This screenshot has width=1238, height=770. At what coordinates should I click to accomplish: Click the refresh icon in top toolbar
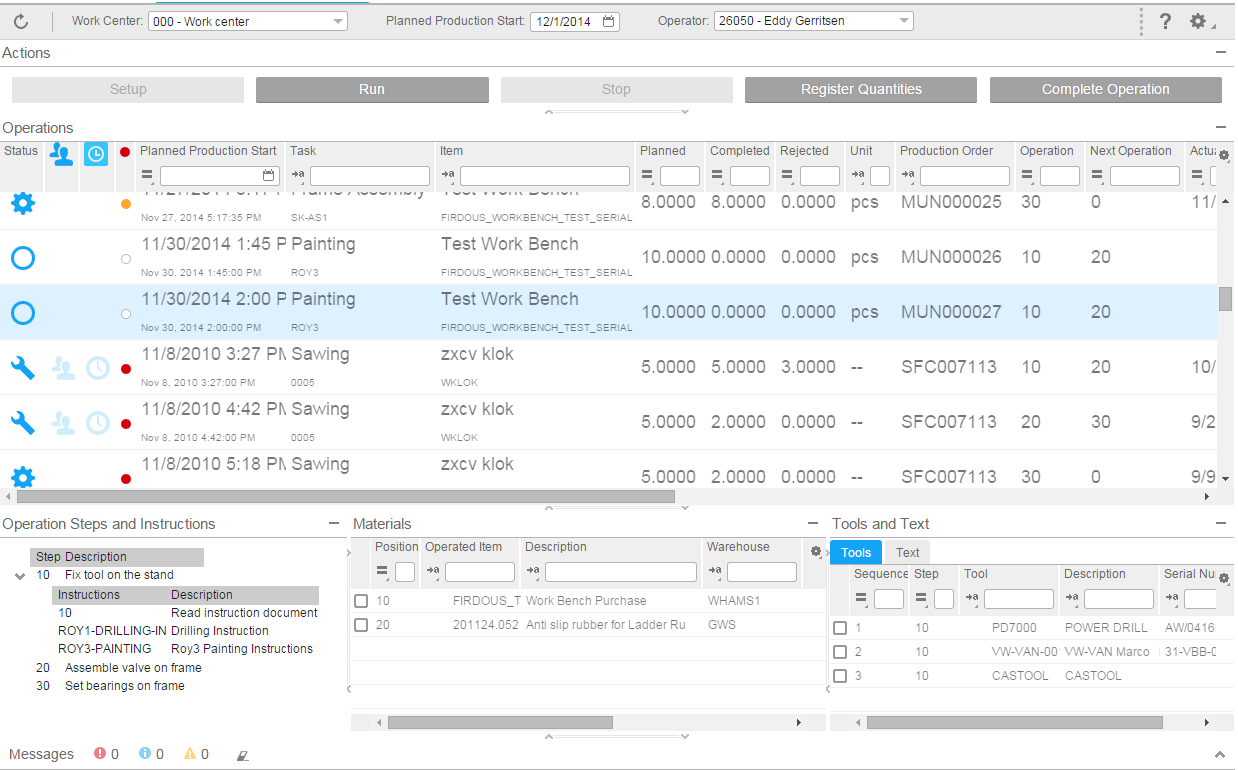coord(21,21)
